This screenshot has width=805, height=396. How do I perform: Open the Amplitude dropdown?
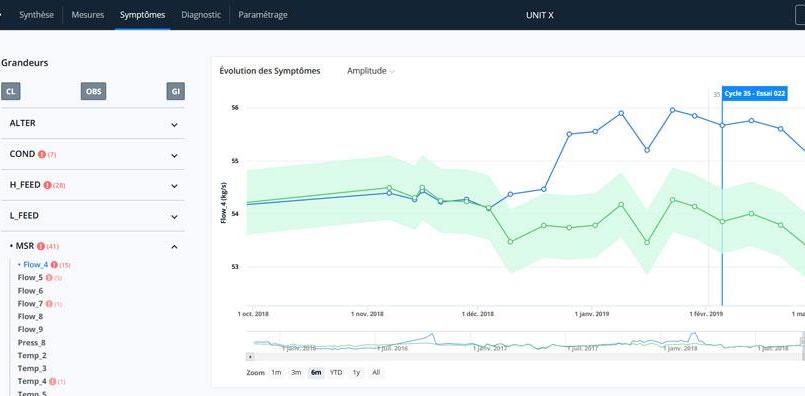(x=371, y=71)
